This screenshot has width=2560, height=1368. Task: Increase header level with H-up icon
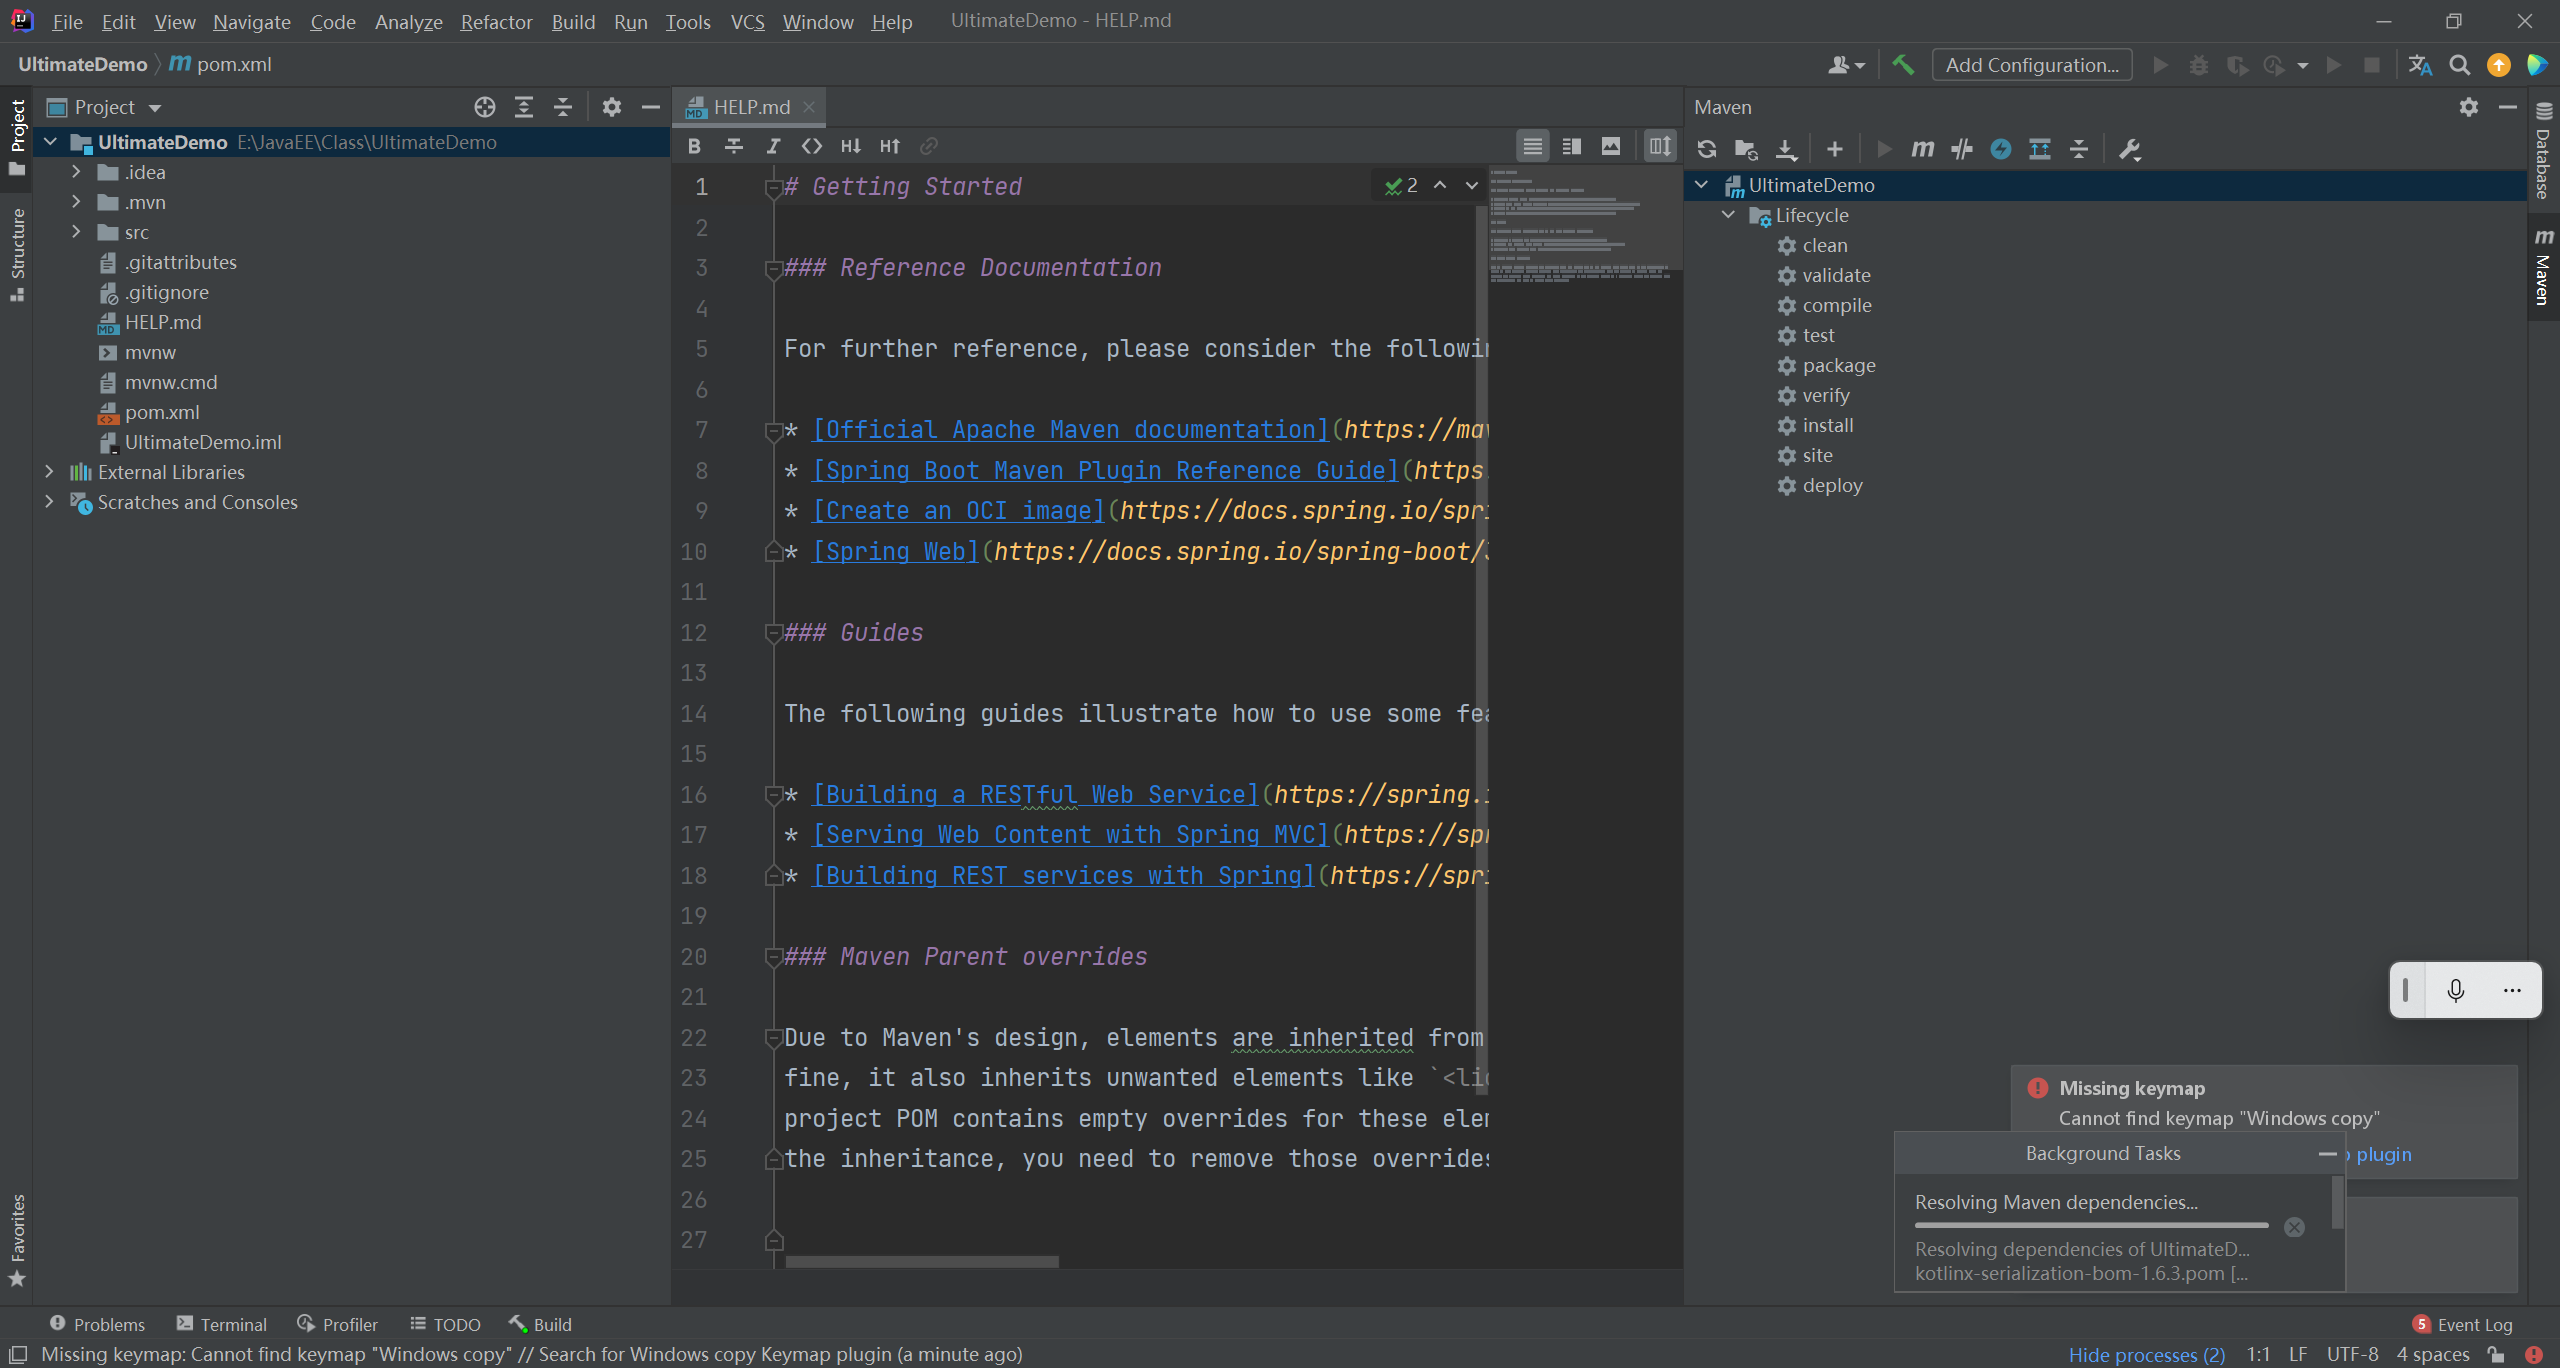tap(890, 146)
